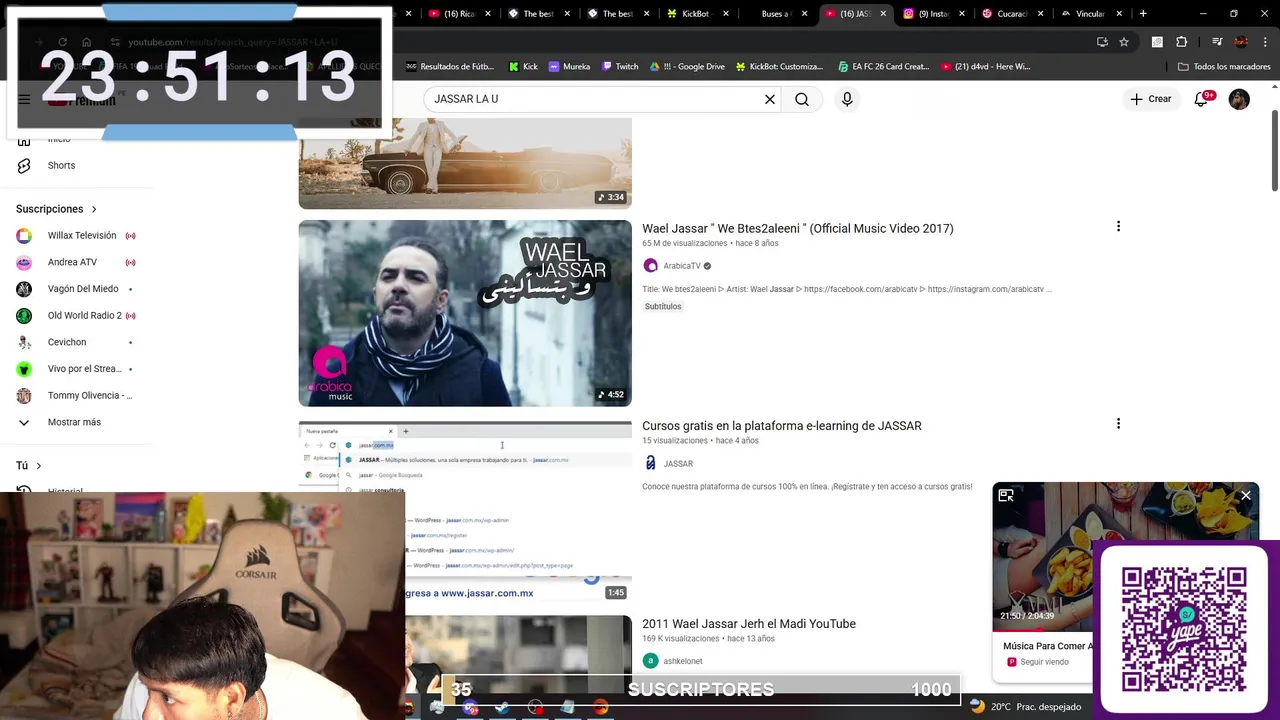Expand the Suscripciones section chevron
This screenshot has height=720, width=1280.
pos(94,209)
